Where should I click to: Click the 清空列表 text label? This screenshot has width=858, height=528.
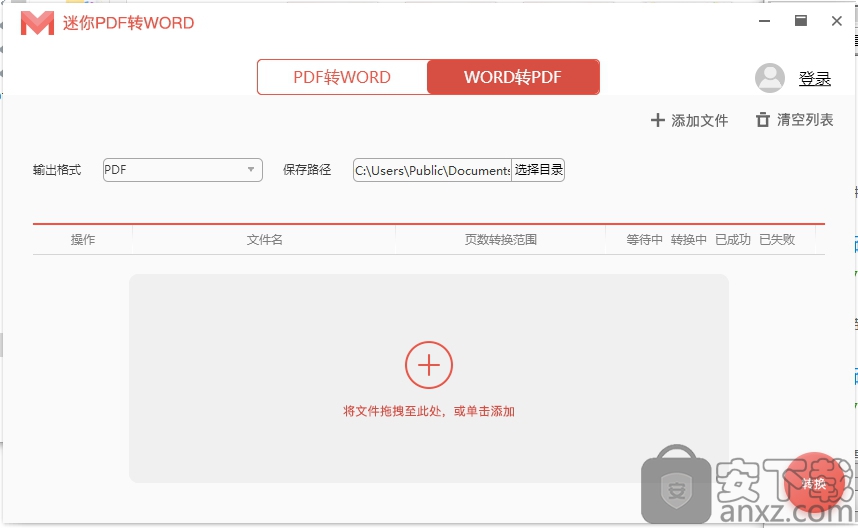[805, 120]
